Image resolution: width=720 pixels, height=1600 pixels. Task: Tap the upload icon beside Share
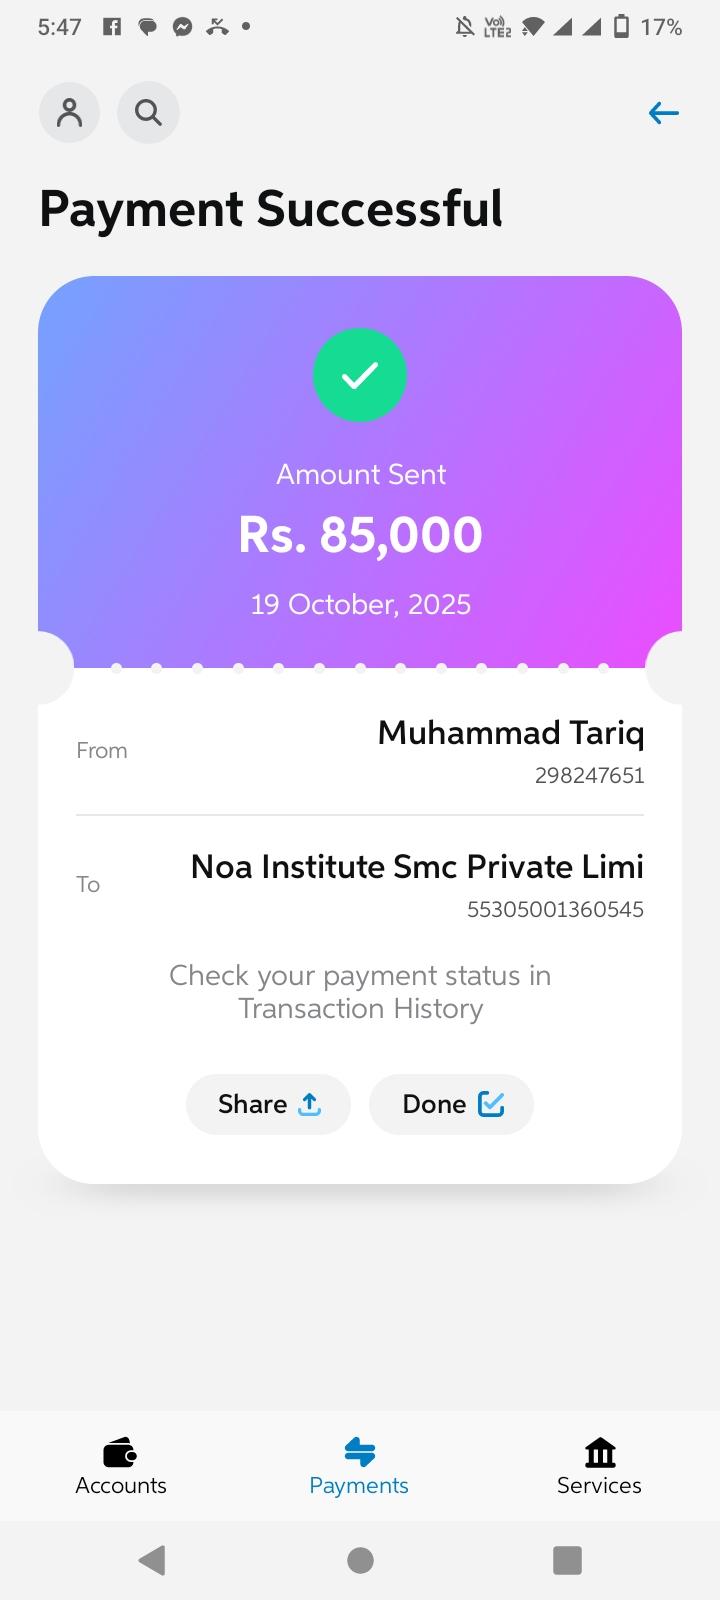[x=310, y=1104]
